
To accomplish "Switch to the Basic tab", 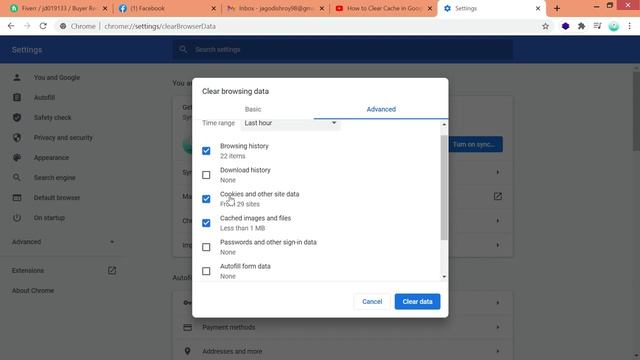I will (253, 109).
